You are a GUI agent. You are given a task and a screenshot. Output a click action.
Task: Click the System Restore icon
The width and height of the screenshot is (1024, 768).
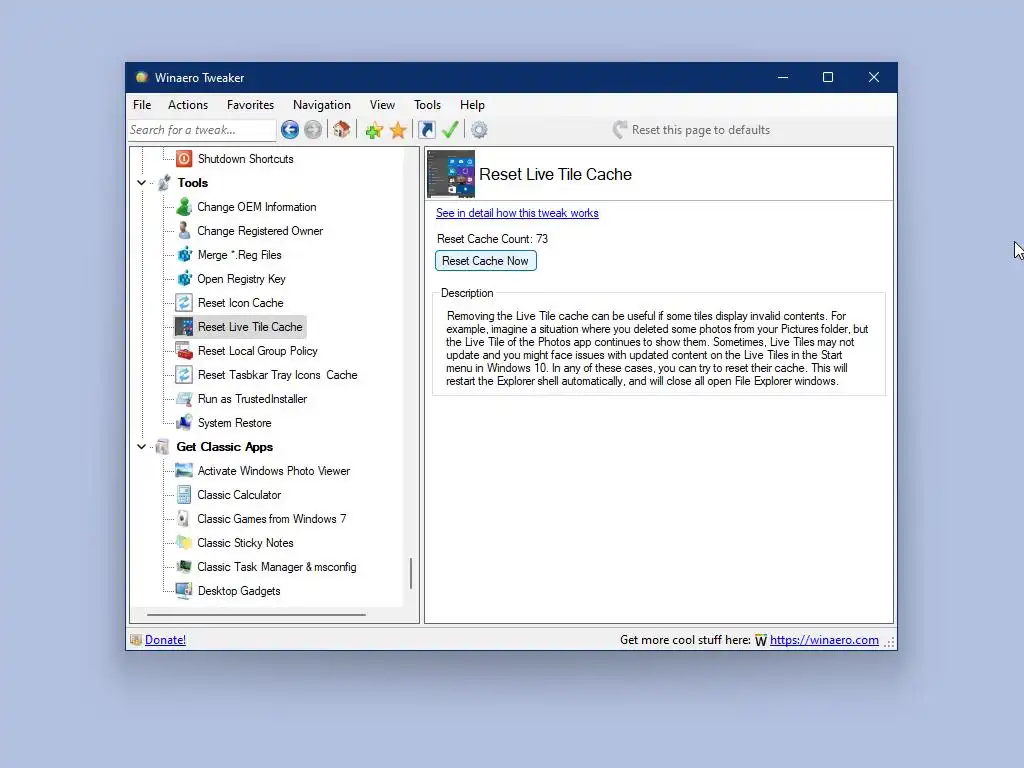coord(184,423)
